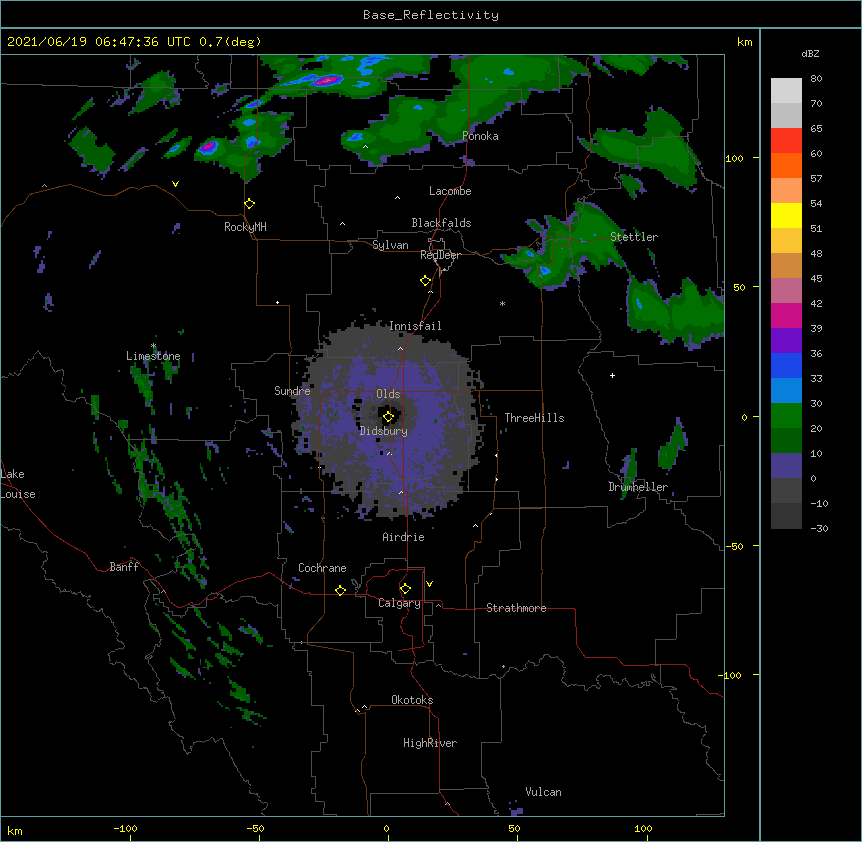Click the yellow marker south of RedDeer

(426, 281)
